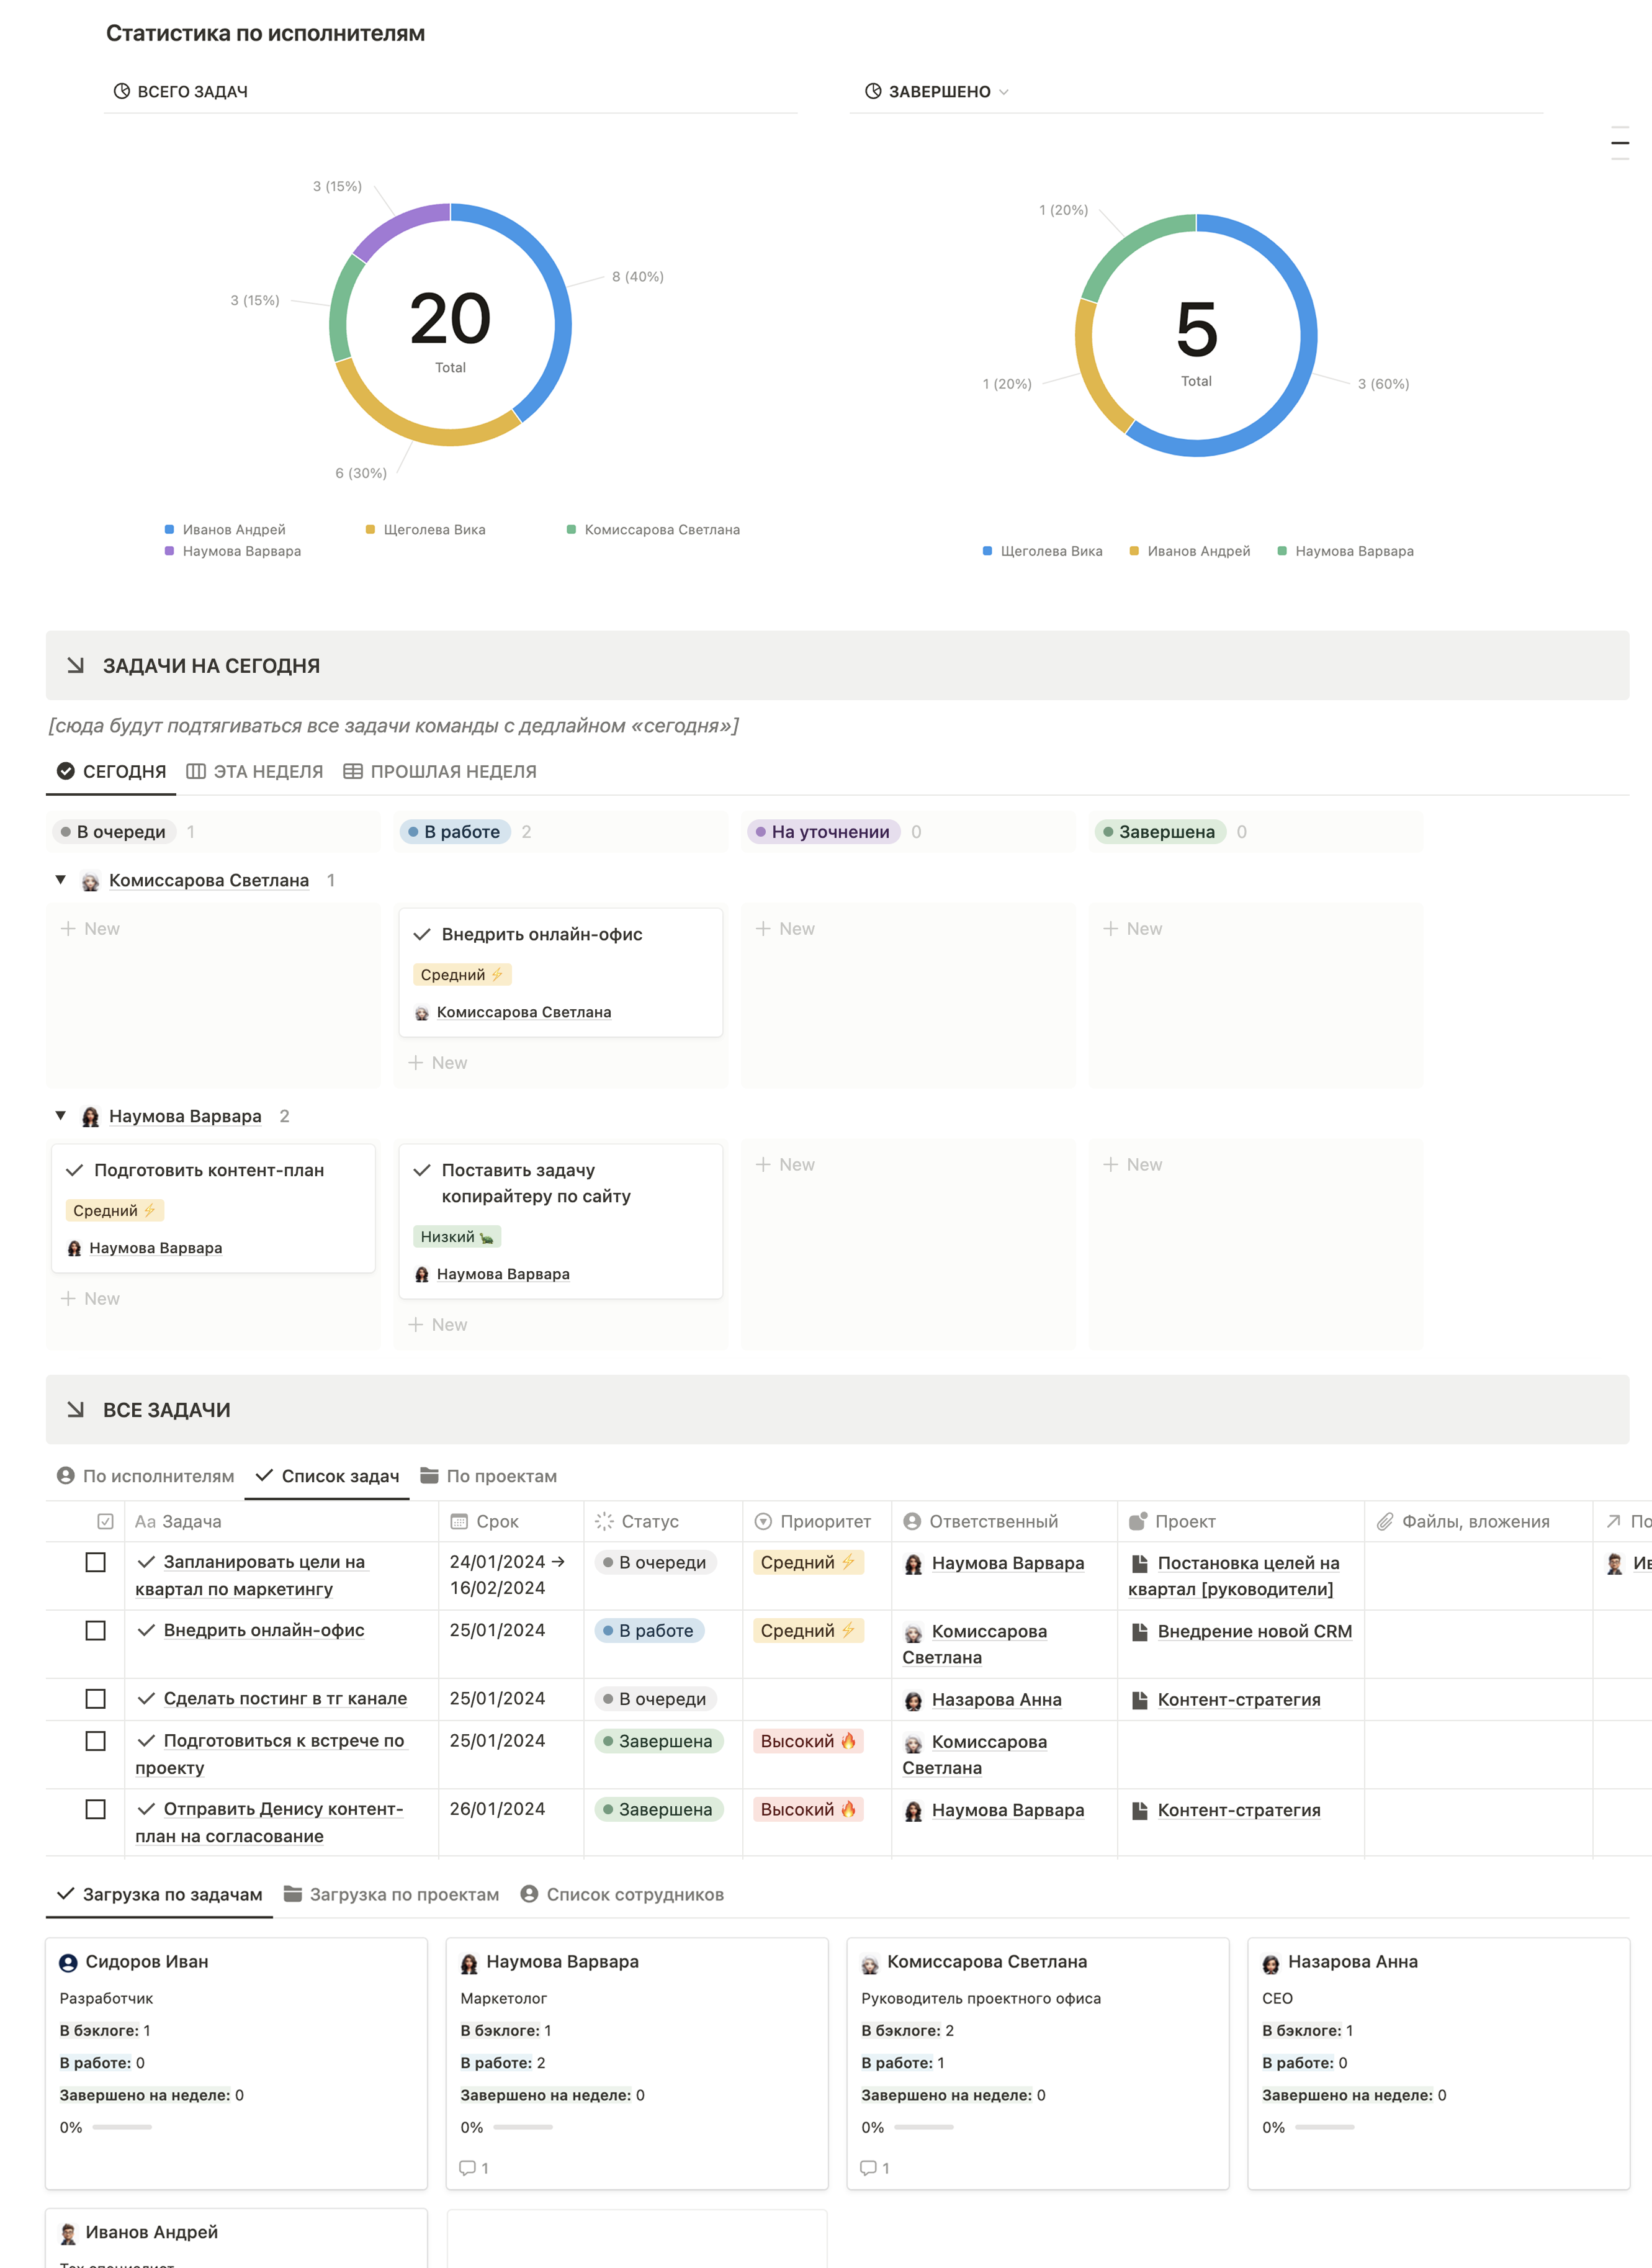Open the По проектам tab
1652x2268 pixels.
(488, 1476)
